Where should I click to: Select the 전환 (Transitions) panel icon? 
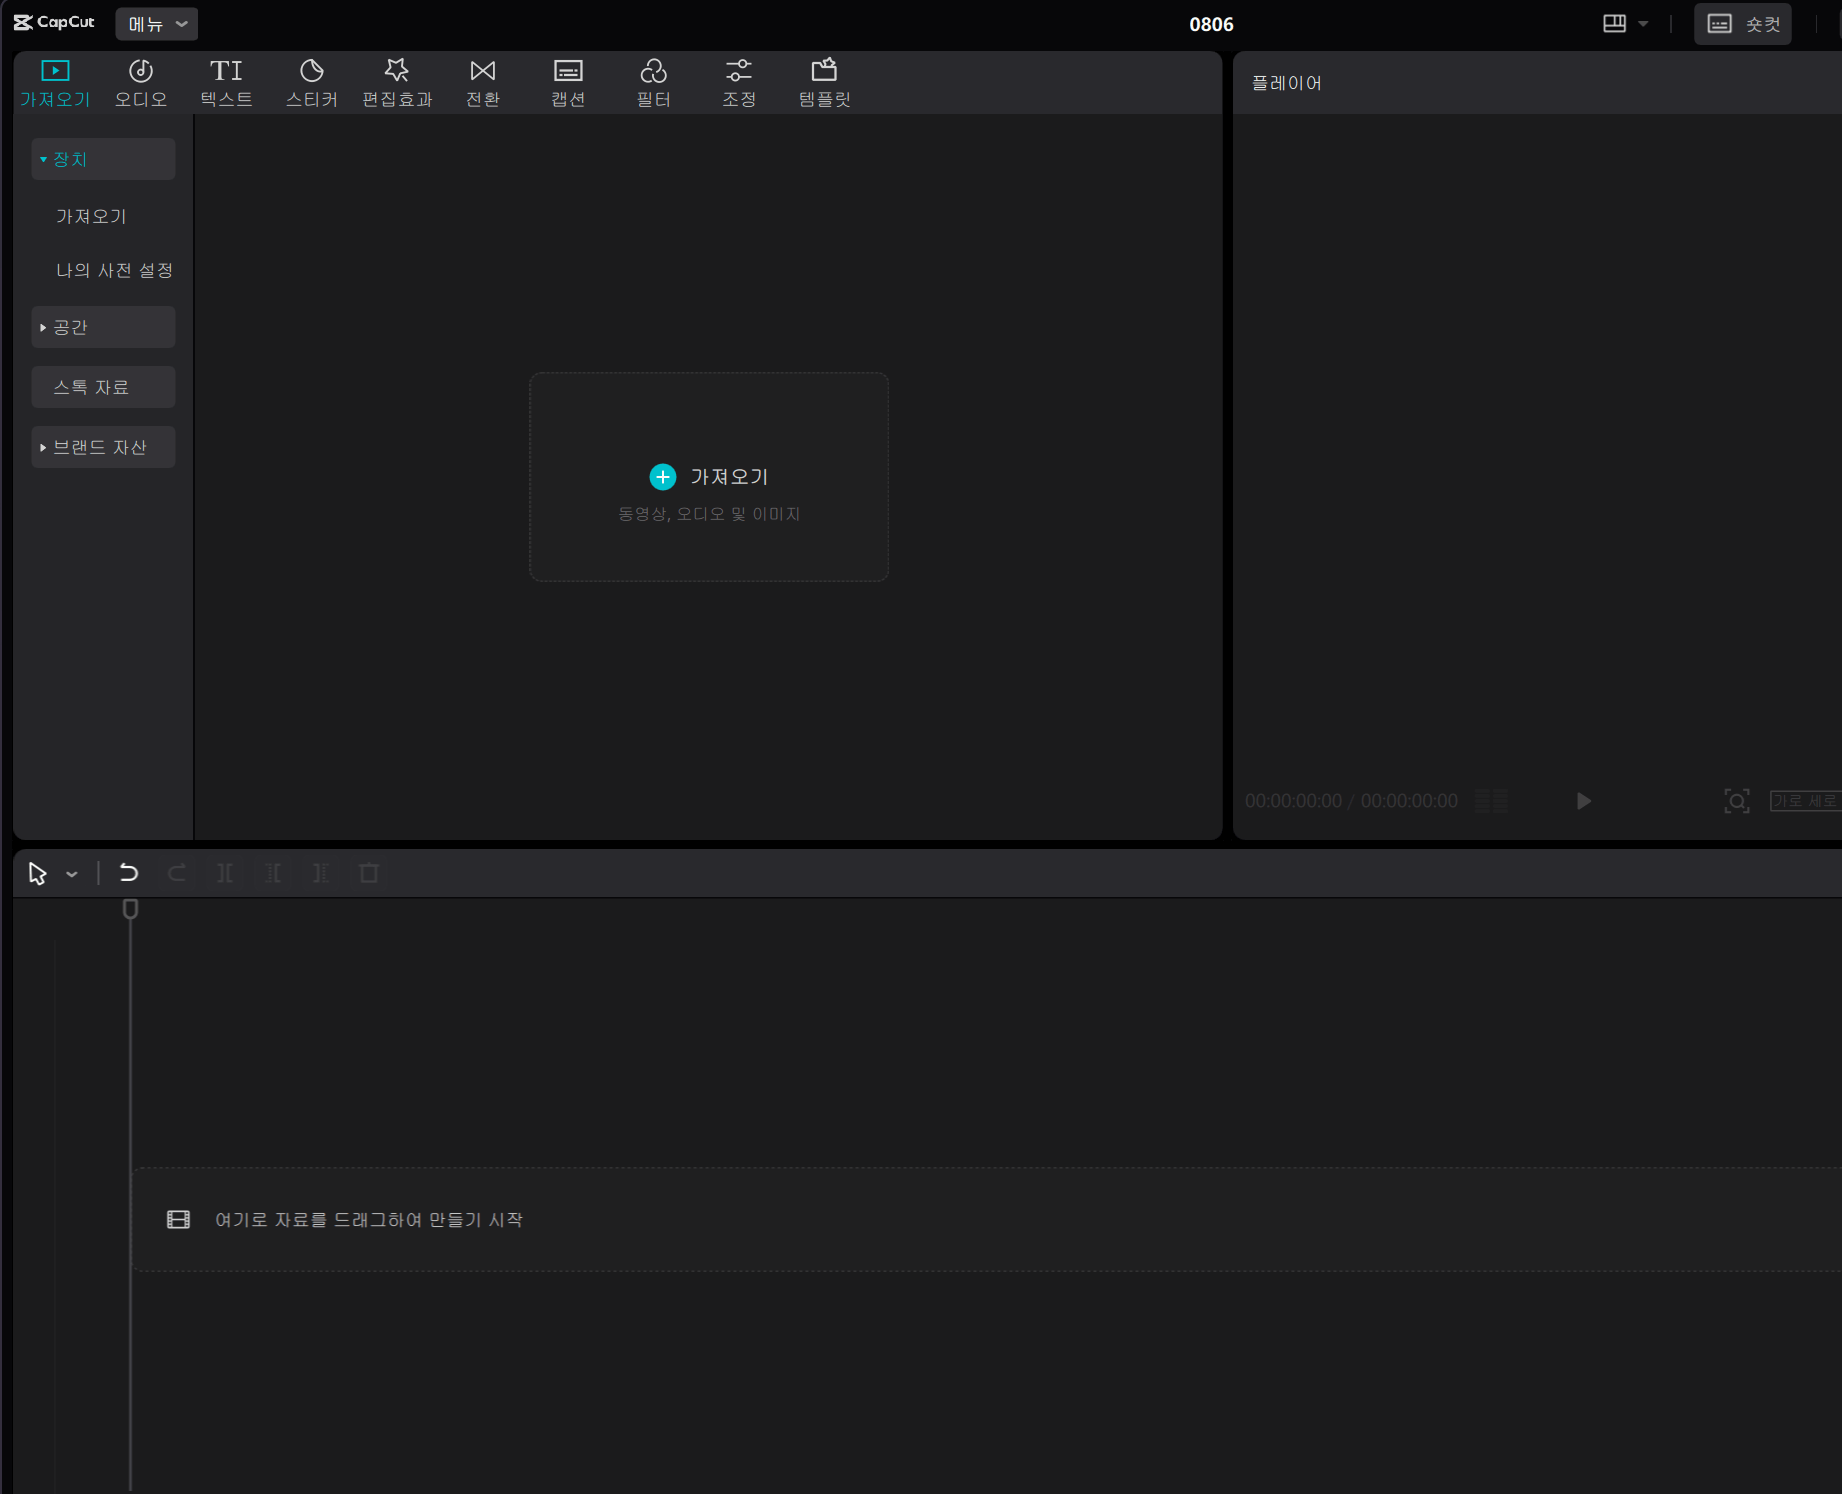click(482, 82)
